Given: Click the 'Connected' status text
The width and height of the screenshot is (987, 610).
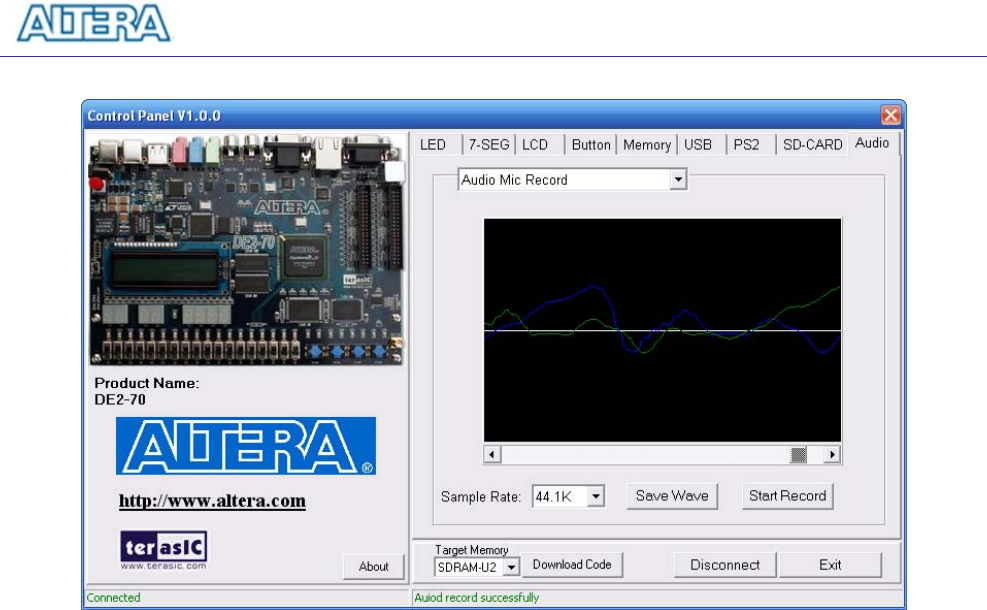Looking at the screenshot, I should pos(113,597).
